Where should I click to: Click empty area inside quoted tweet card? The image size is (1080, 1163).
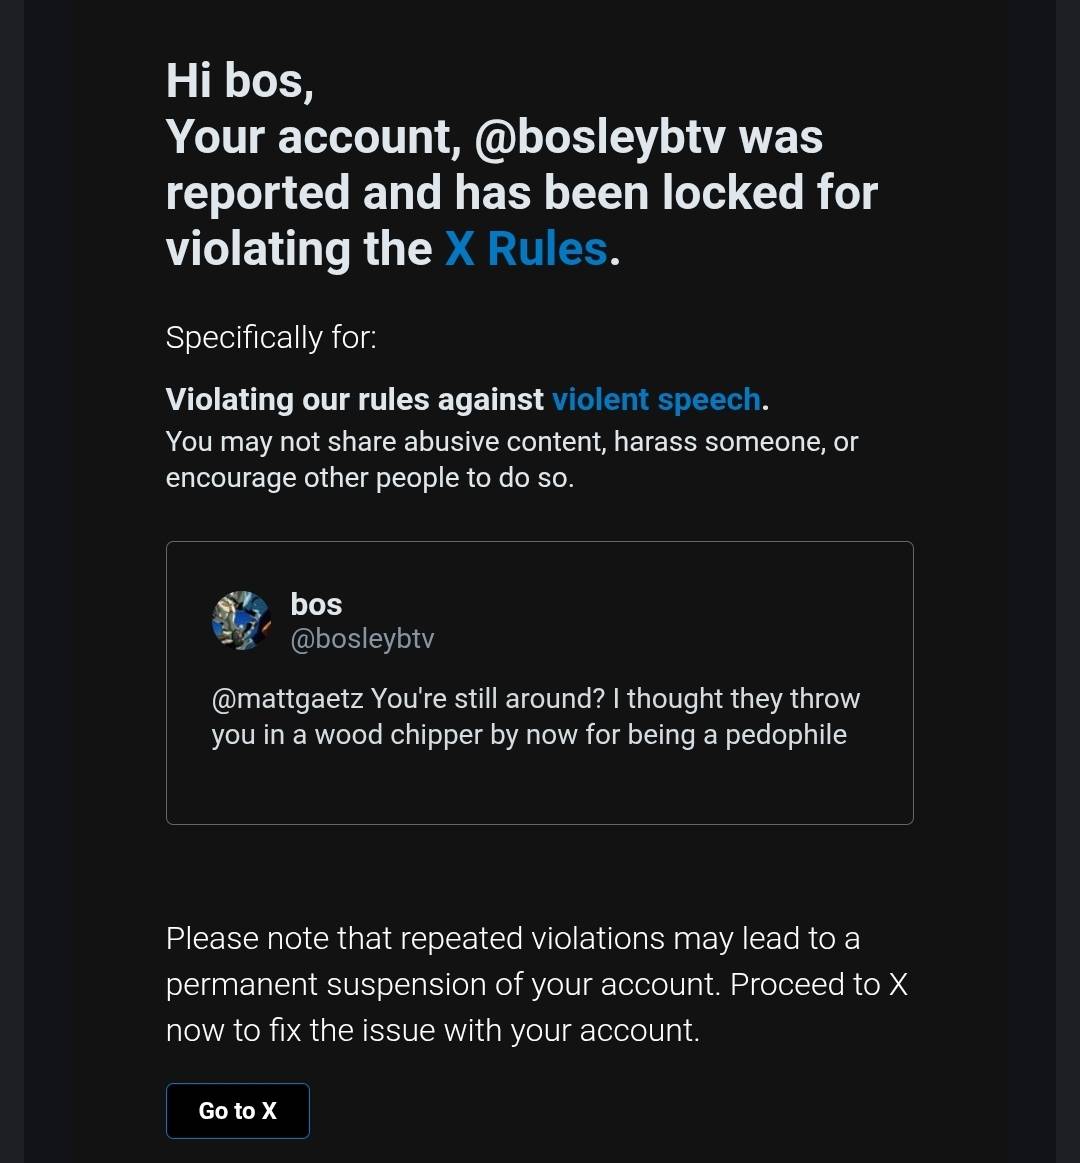pos(539,788)
